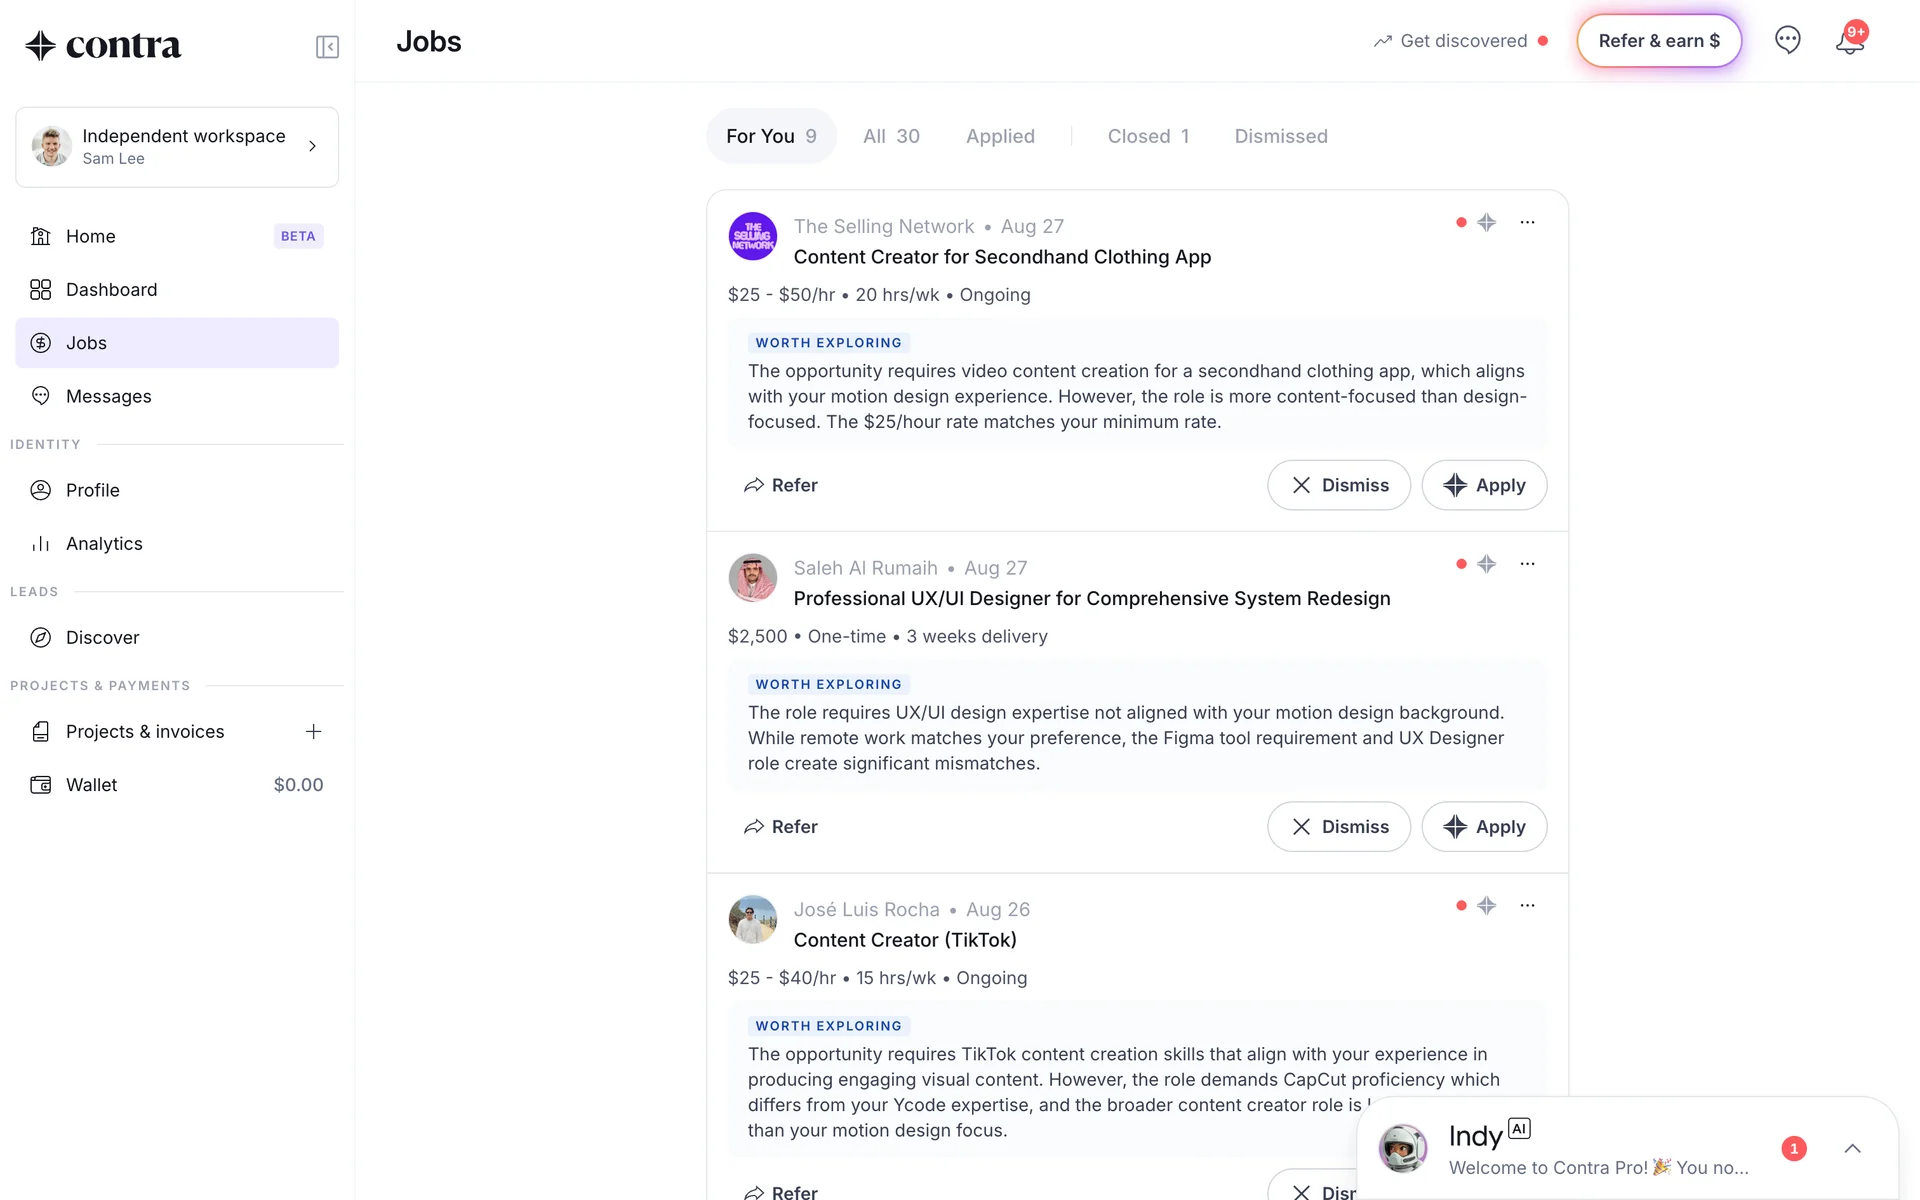Expand the Indy AI chat panel
The image size is (1920, 1200).
click(x=1852, y=1149)
